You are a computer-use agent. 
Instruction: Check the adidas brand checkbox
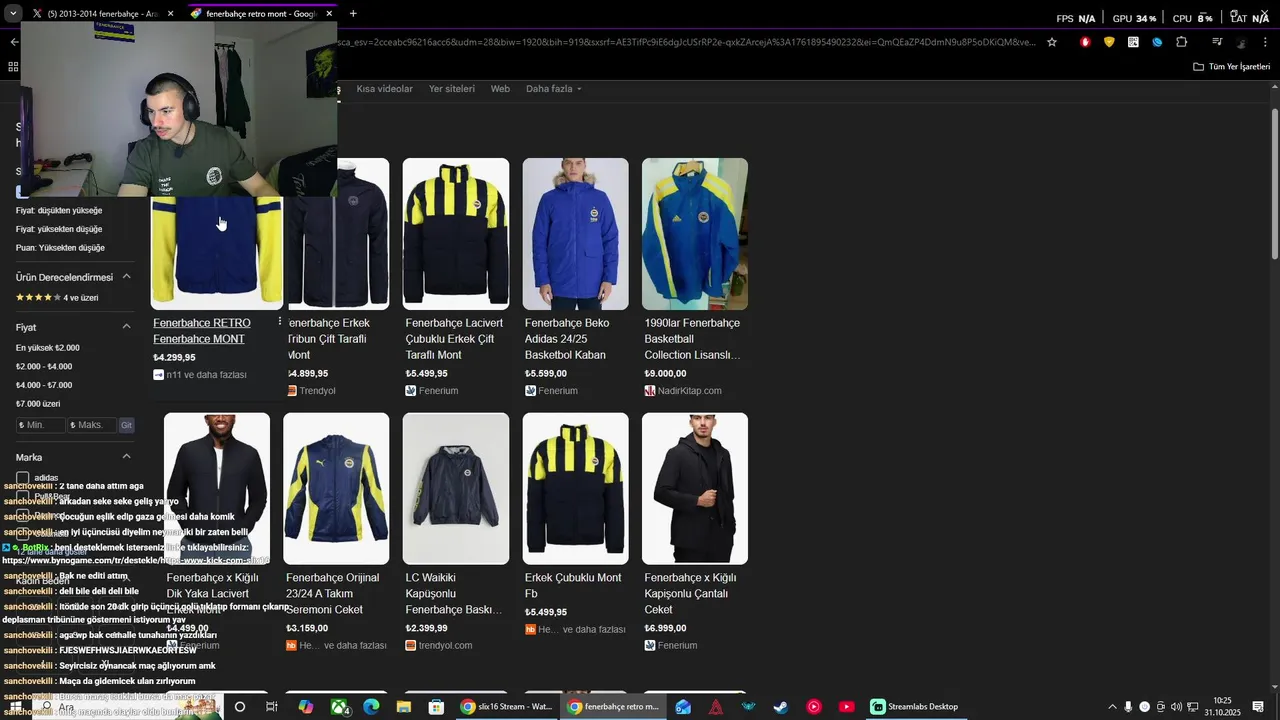point(23,478)
